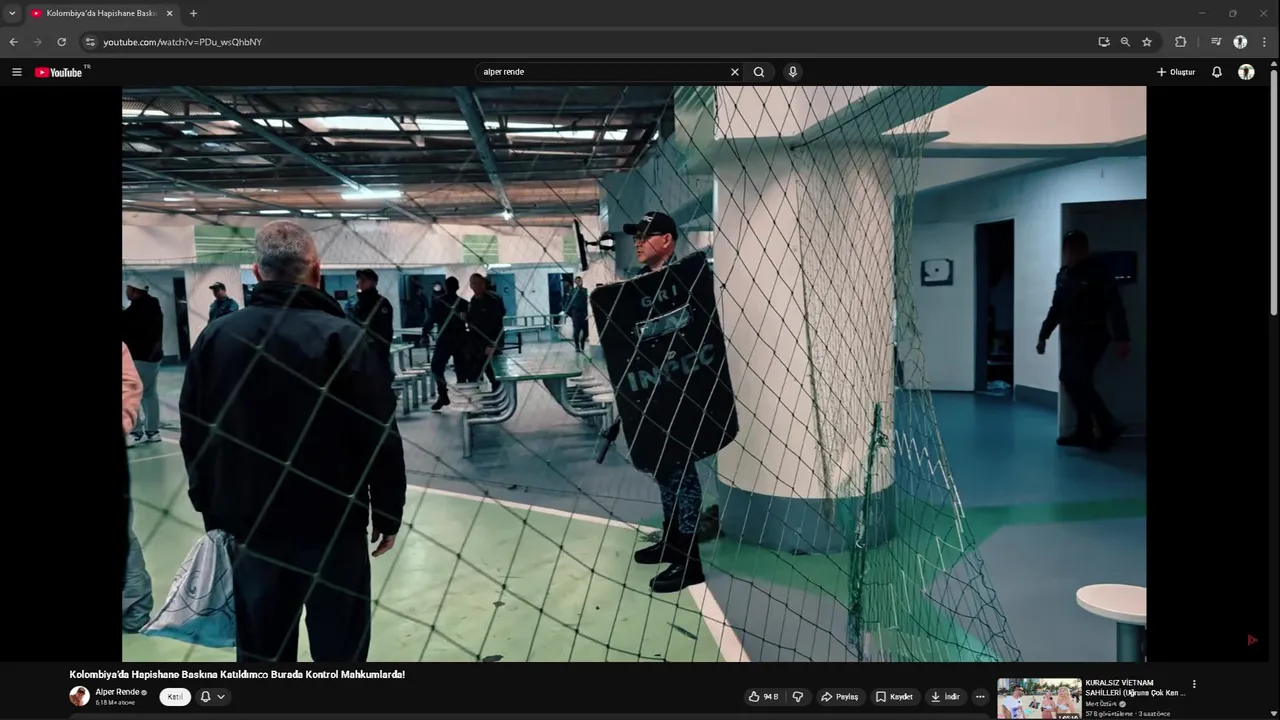The image size is (1280, 720).
Task: Open a new browser tab
Action: [193, 13]
